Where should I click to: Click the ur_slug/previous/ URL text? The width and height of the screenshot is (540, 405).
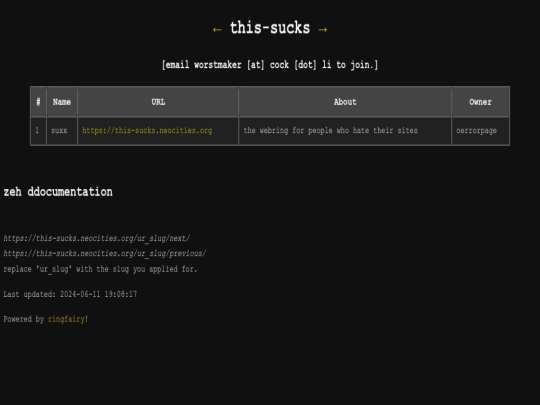105,253
